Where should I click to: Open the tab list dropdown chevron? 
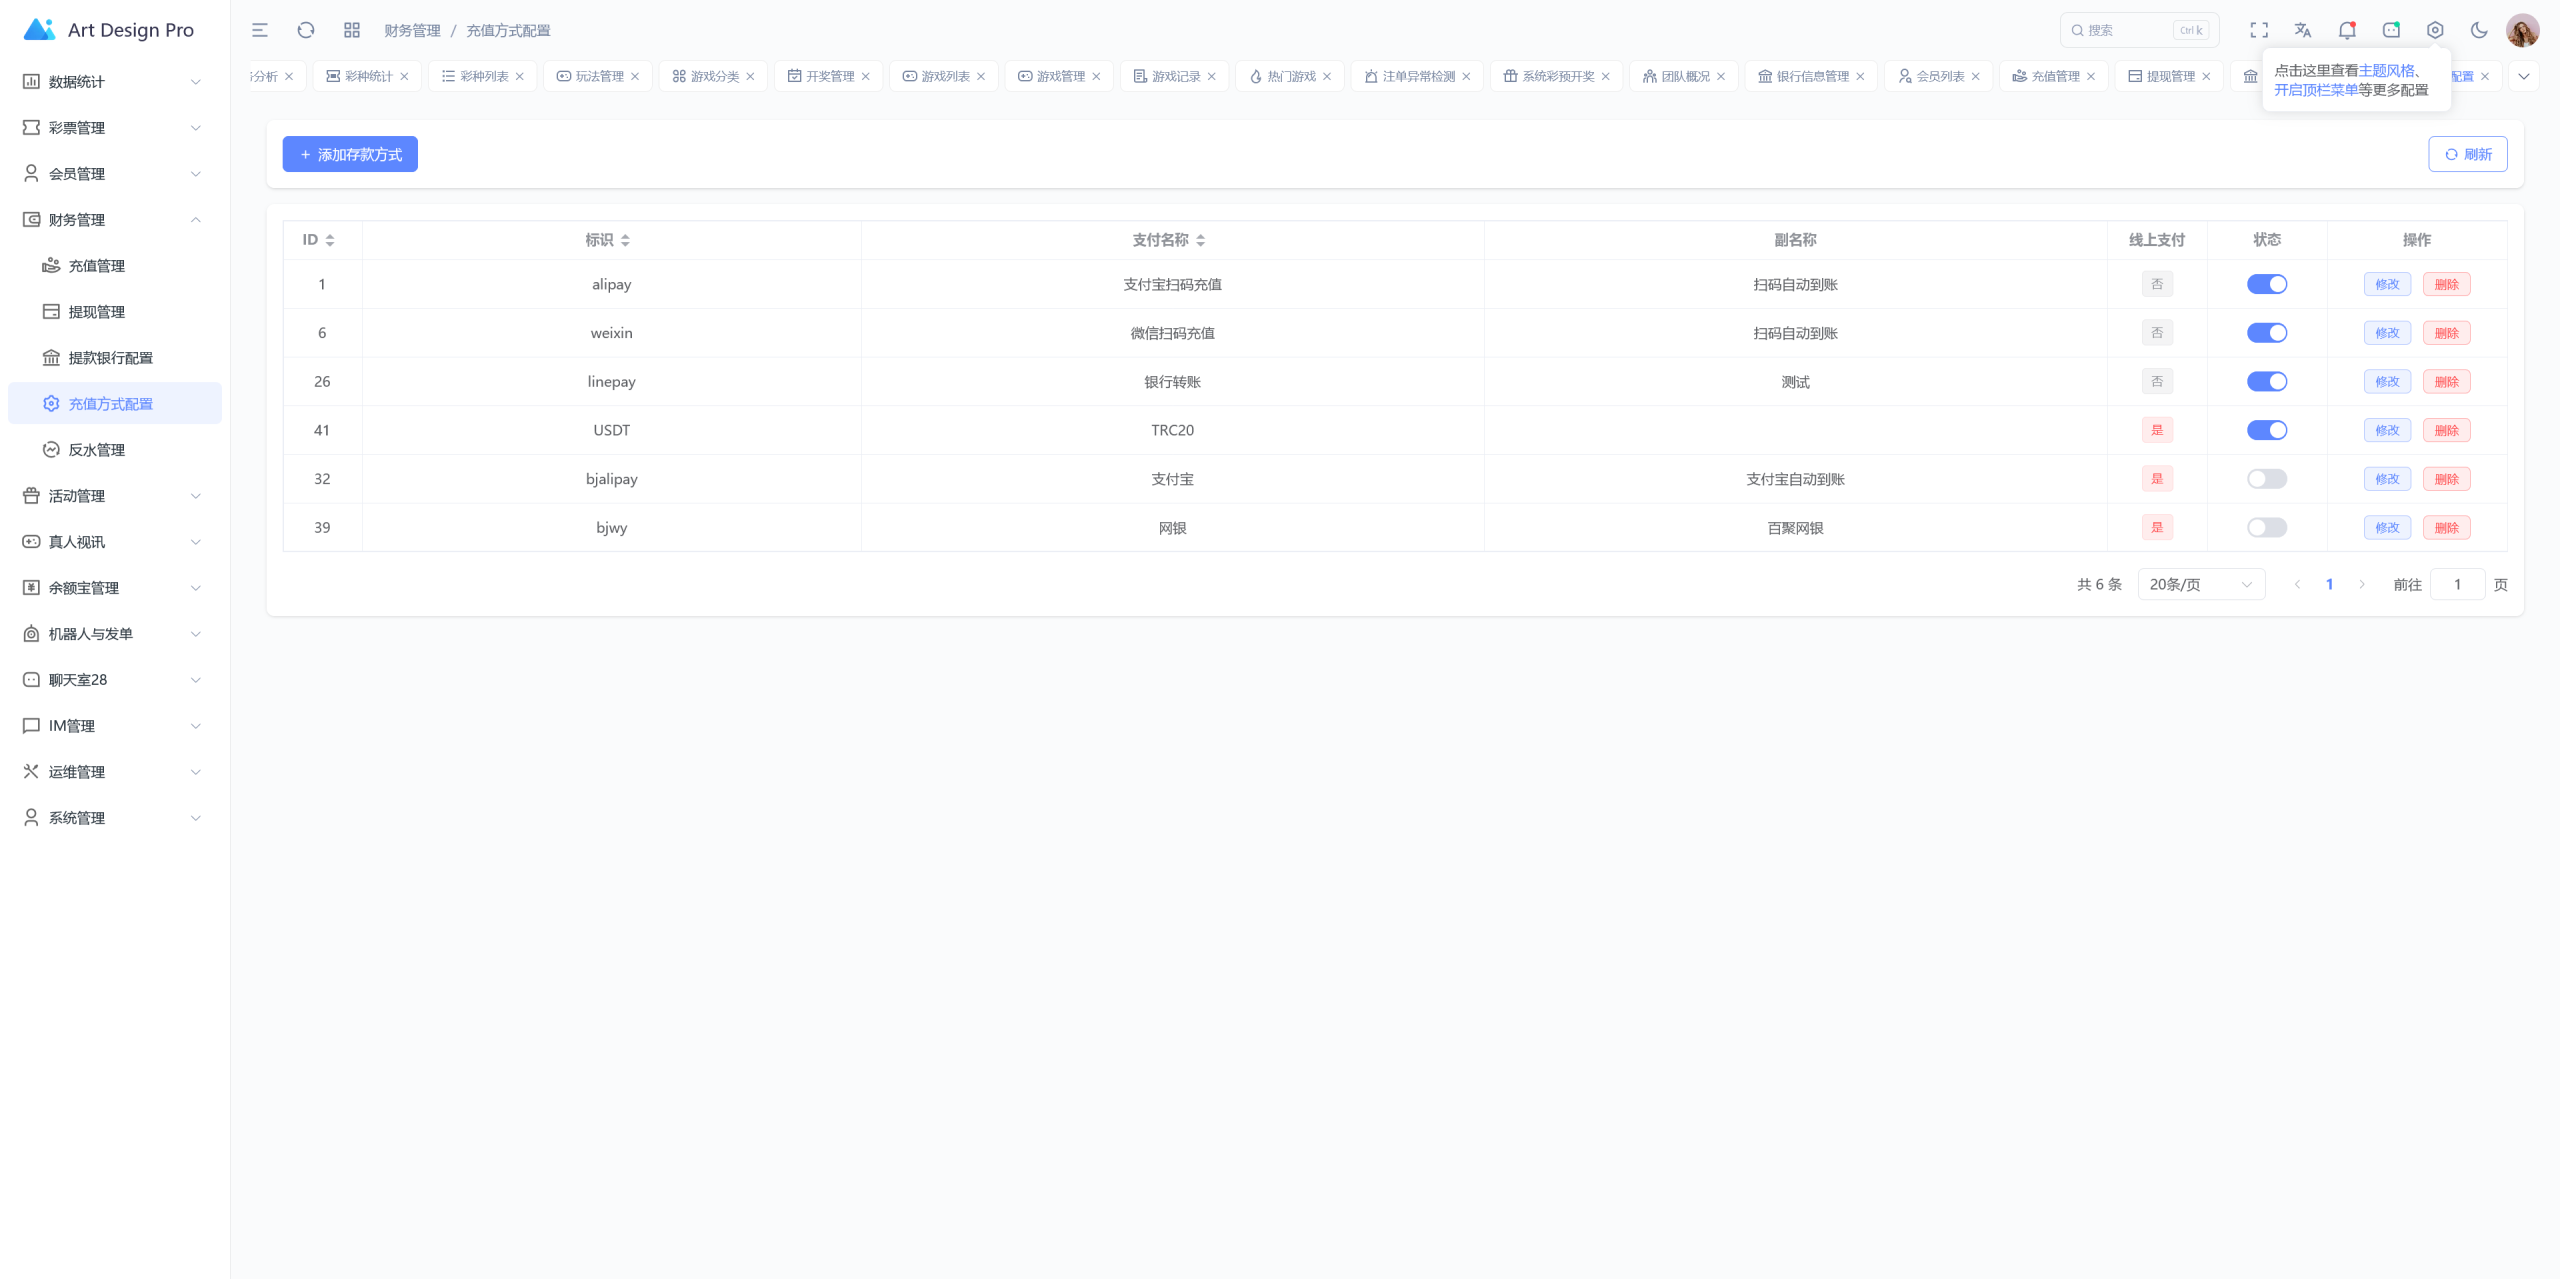(2523, 76)
